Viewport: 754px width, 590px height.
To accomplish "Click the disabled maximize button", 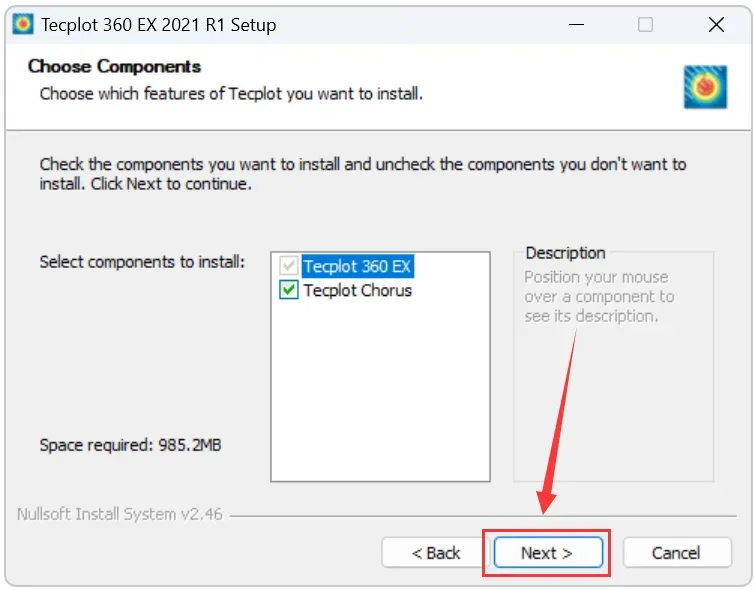I will (645, 24).
